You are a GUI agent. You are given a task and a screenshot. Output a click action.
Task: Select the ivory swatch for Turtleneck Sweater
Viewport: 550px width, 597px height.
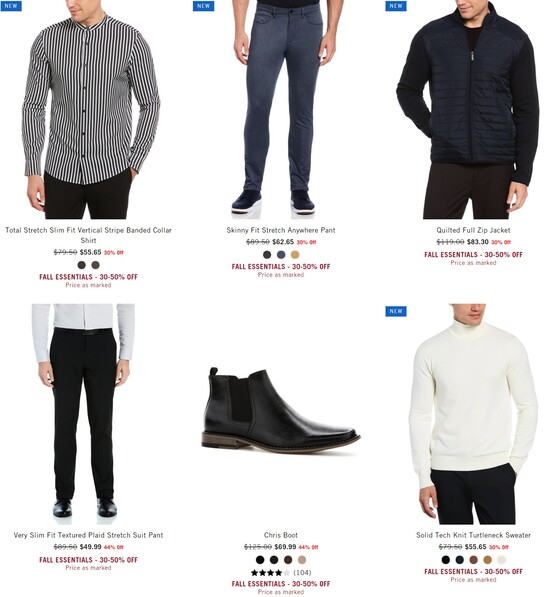pyautogui.click(x=502, y=560)
